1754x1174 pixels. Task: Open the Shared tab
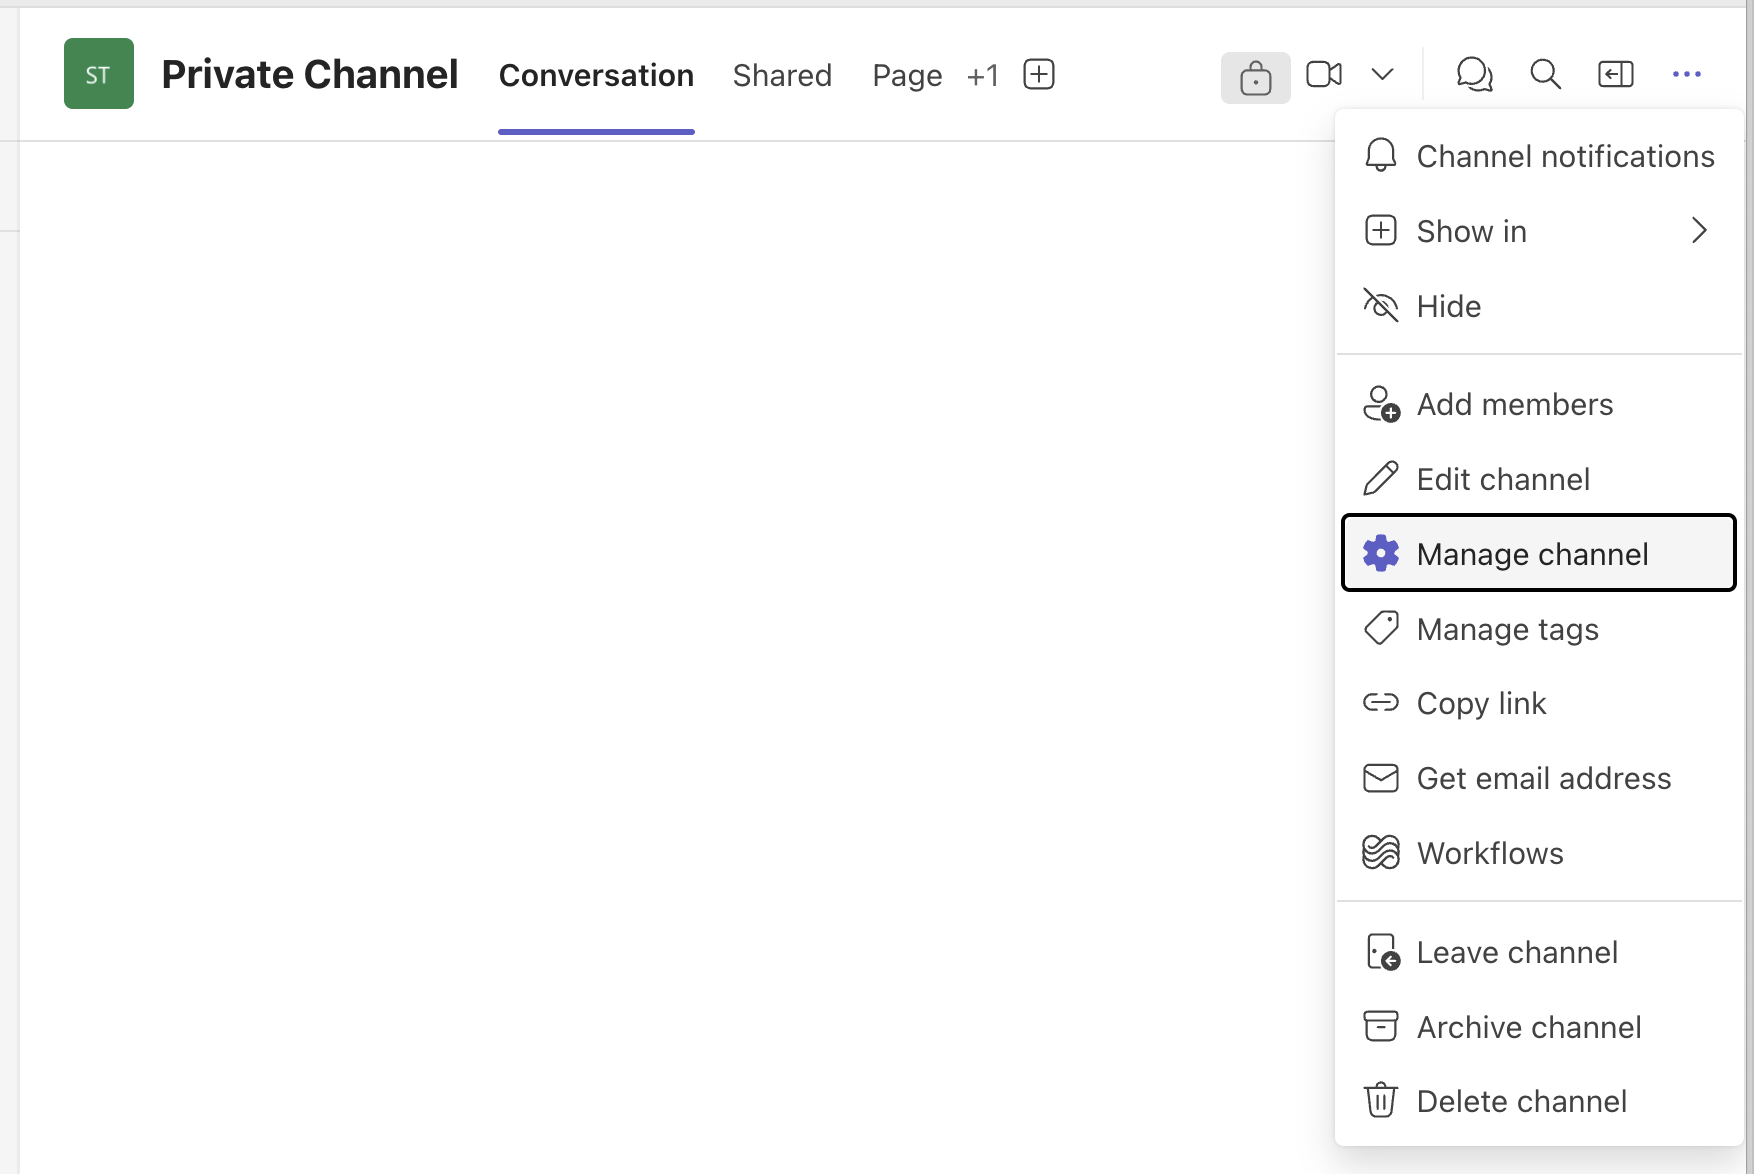(x=782, y=75)
